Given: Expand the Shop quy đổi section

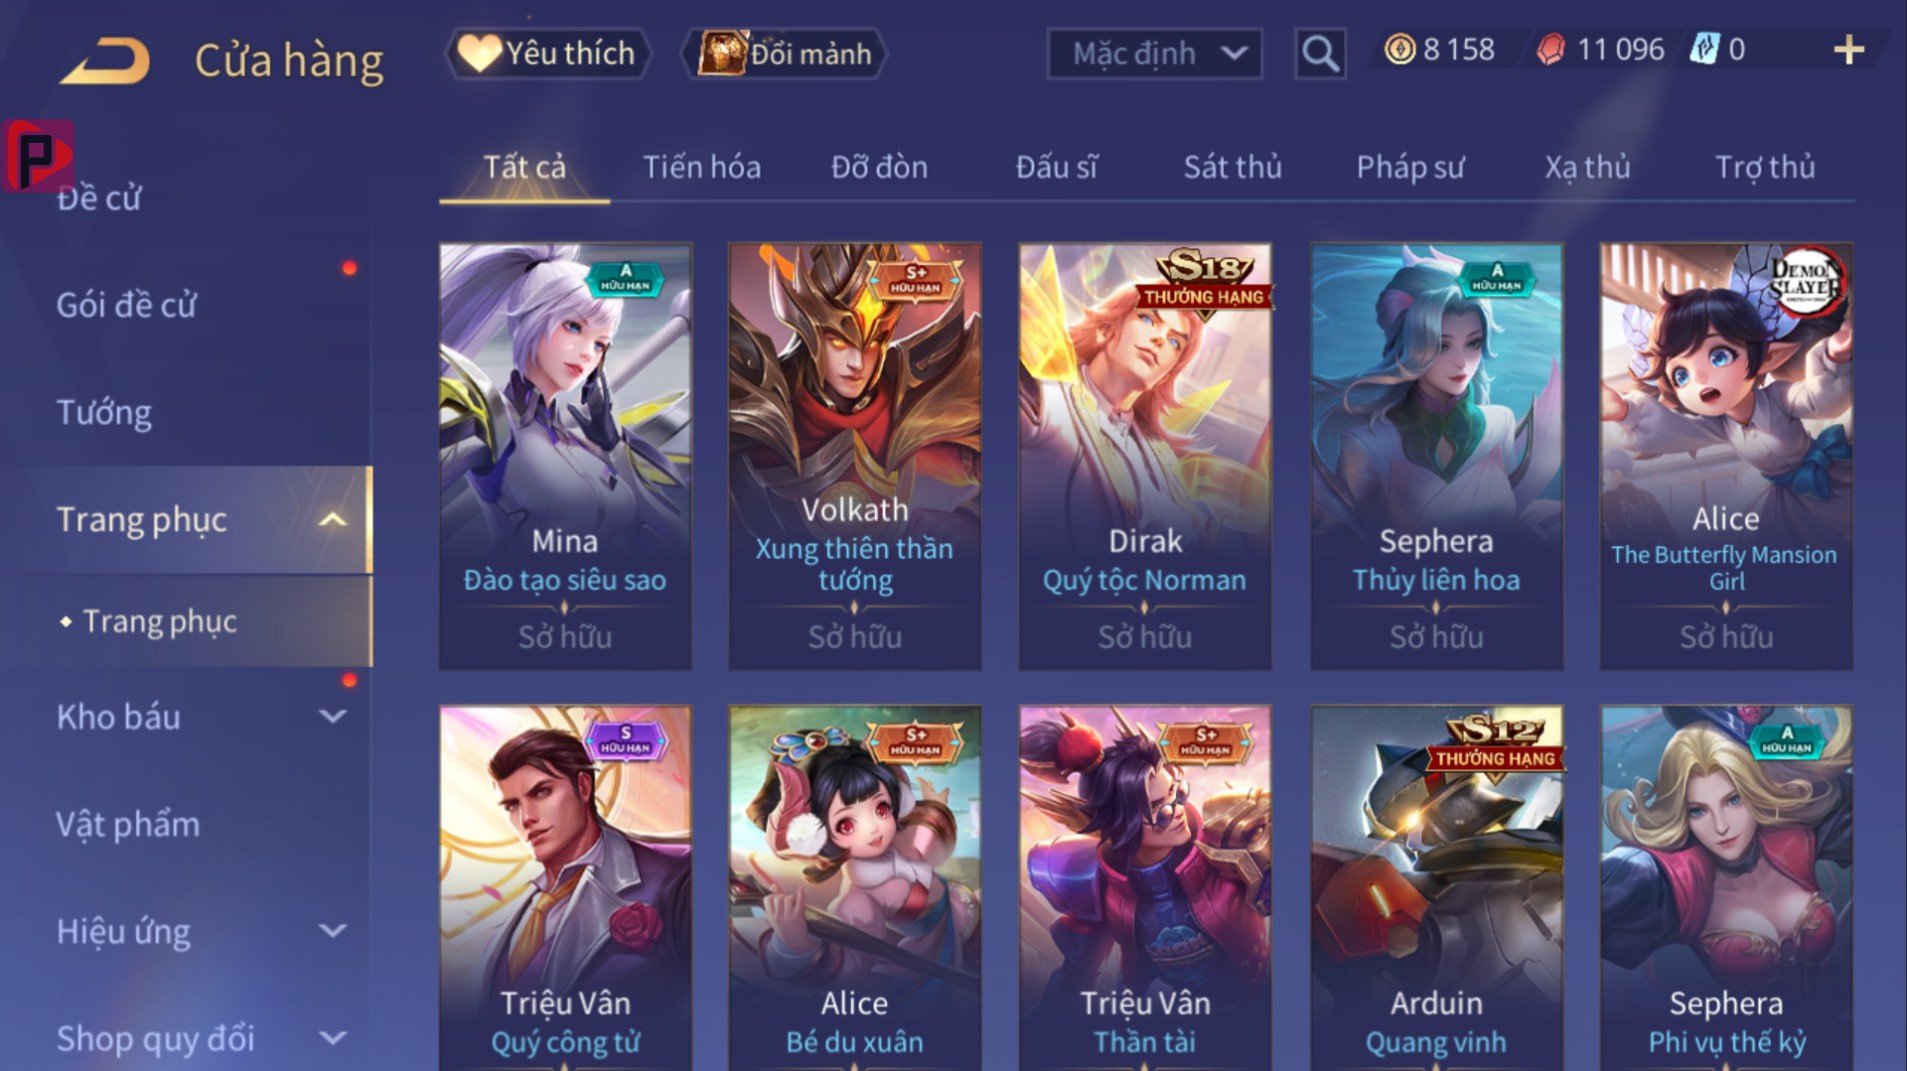Looking at the screenshot, I should [332, 1039].
